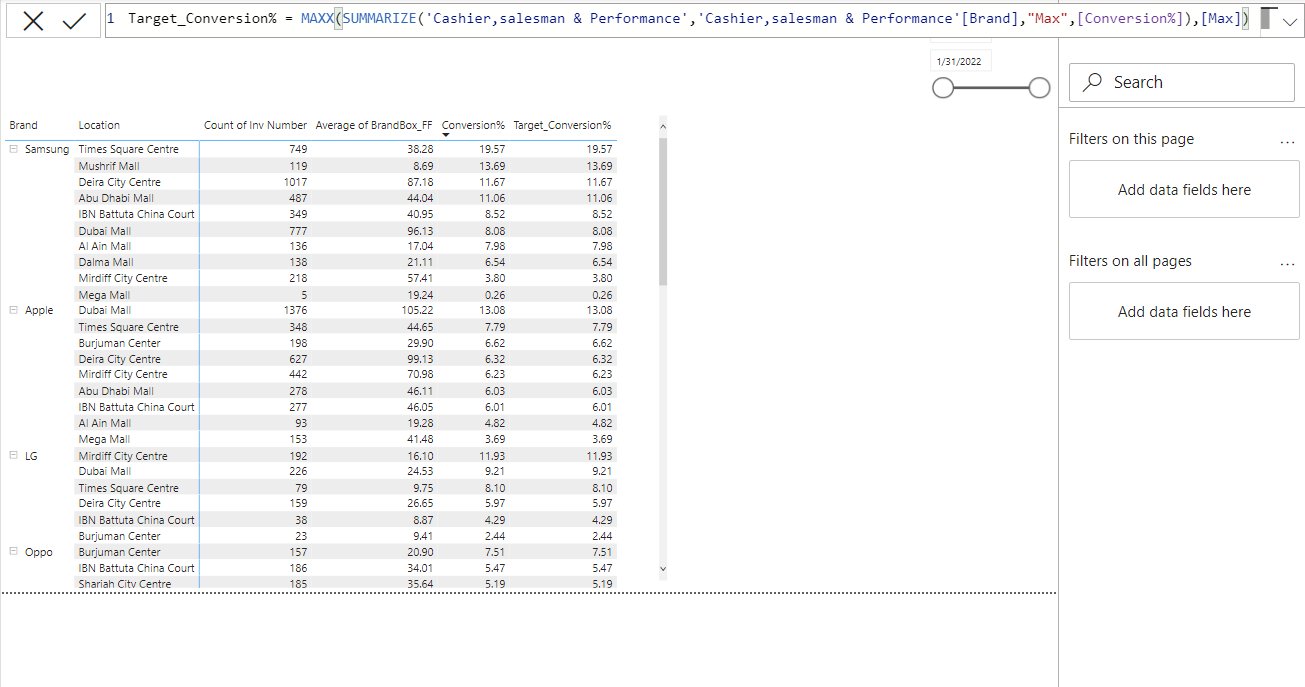The width and height of the screenshot is (1305, 687).
Task: Click 'Add data fields here' under Filters on this page
Action: (1184, 190)
